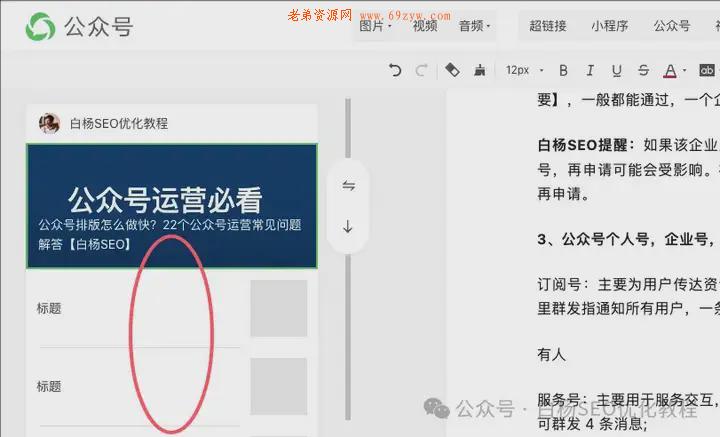
Task: Click the 有人 text line
Action: (x=551, y=354)
